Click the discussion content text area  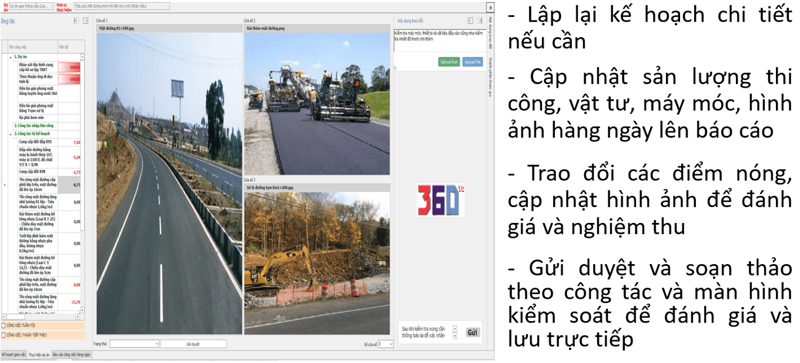(x=439, y=41)
